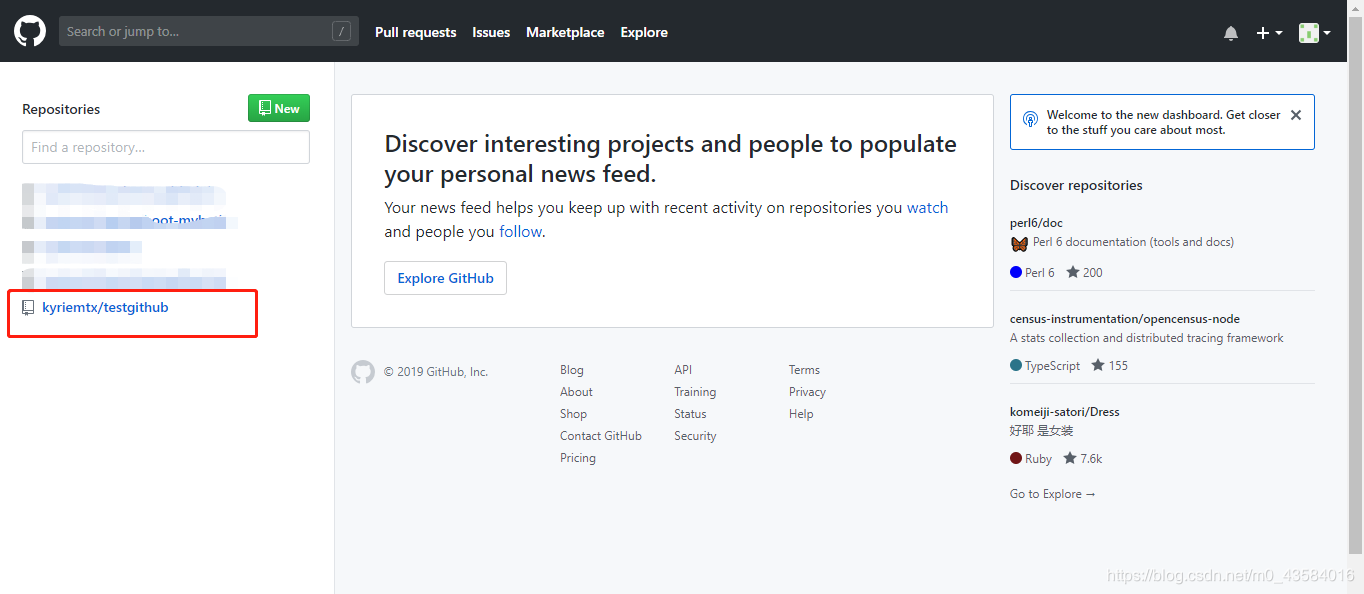Click the star icon showing 200
This screenshot has width=1364, height=594.
click(x=1073, y=272)
